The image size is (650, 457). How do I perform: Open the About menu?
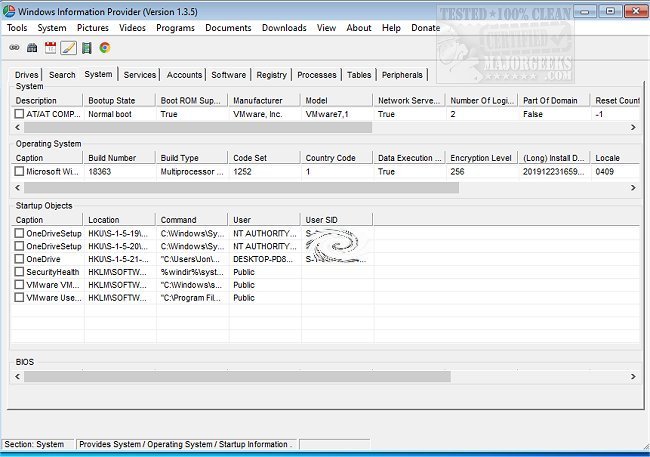pyautogui.click(x=359, y=28)
